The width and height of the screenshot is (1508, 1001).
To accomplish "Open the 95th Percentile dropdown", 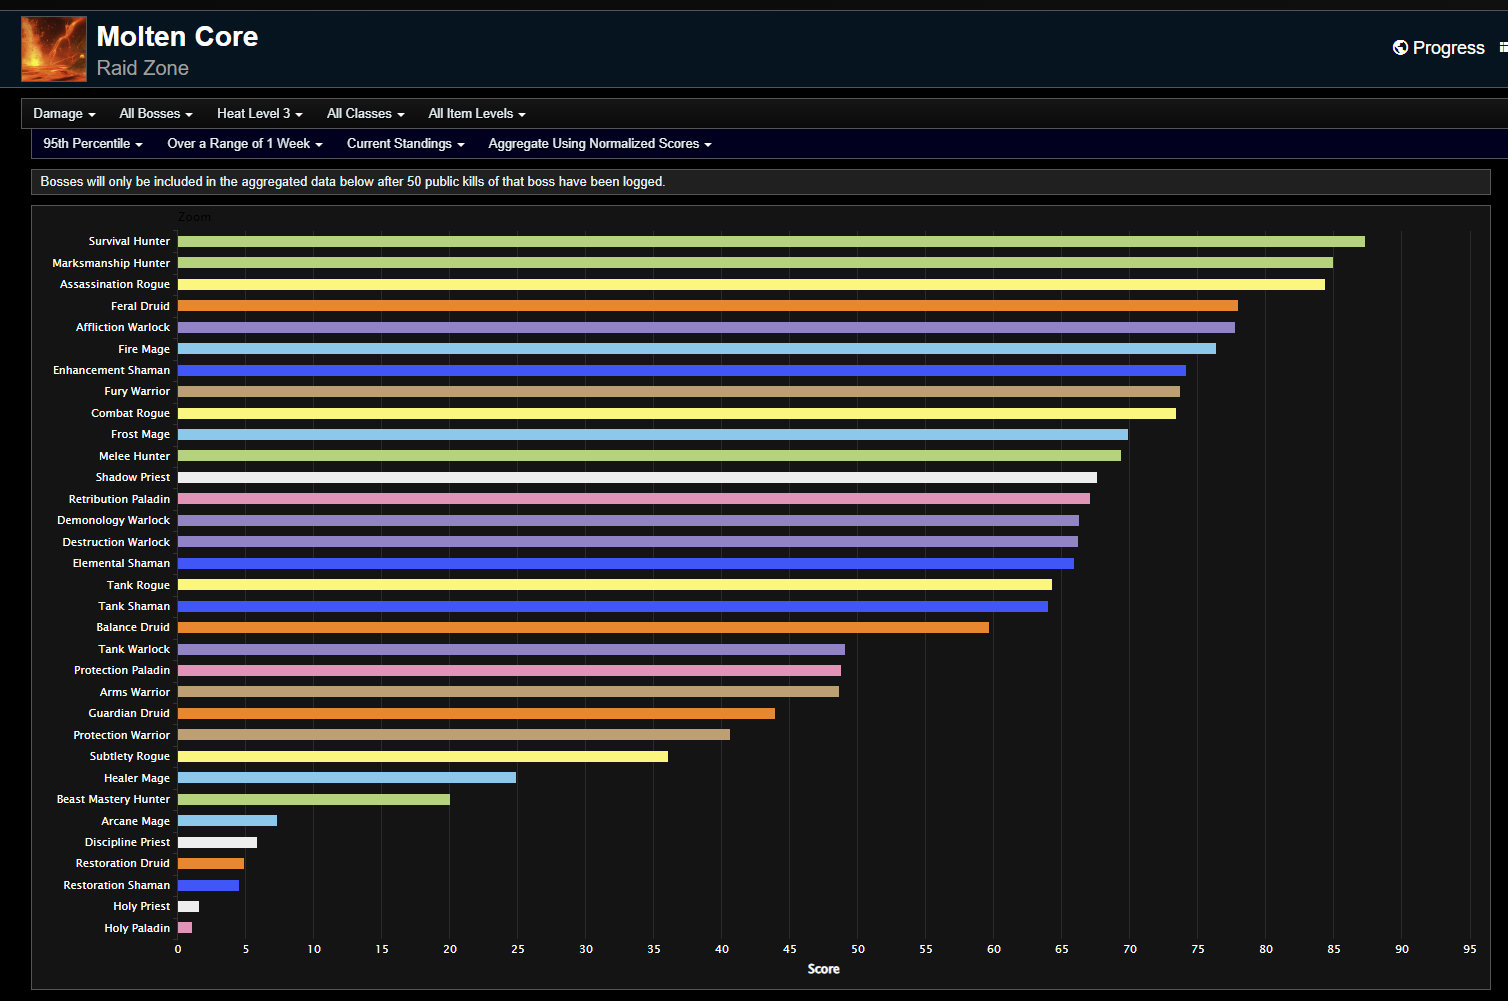I will click(91, 143).
